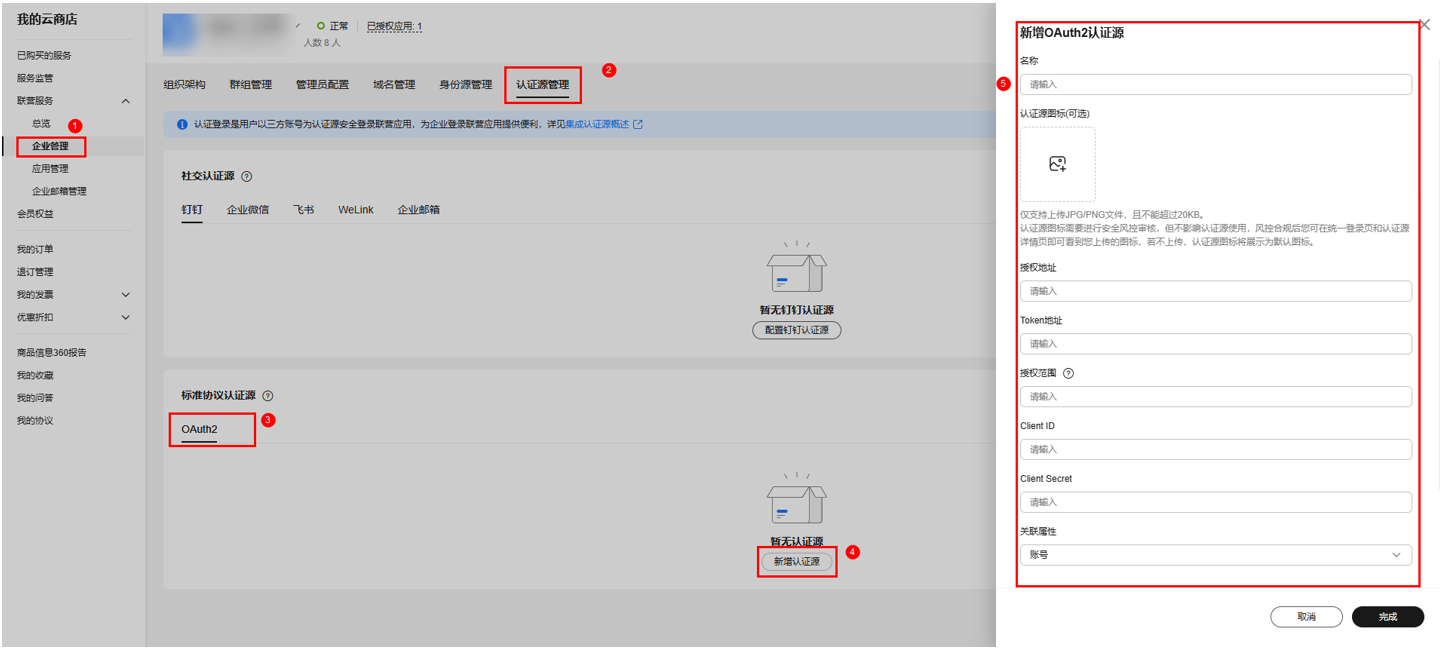Click the external link icon after 集成认证源概述

pyautogui.click(x=638, y=125)
